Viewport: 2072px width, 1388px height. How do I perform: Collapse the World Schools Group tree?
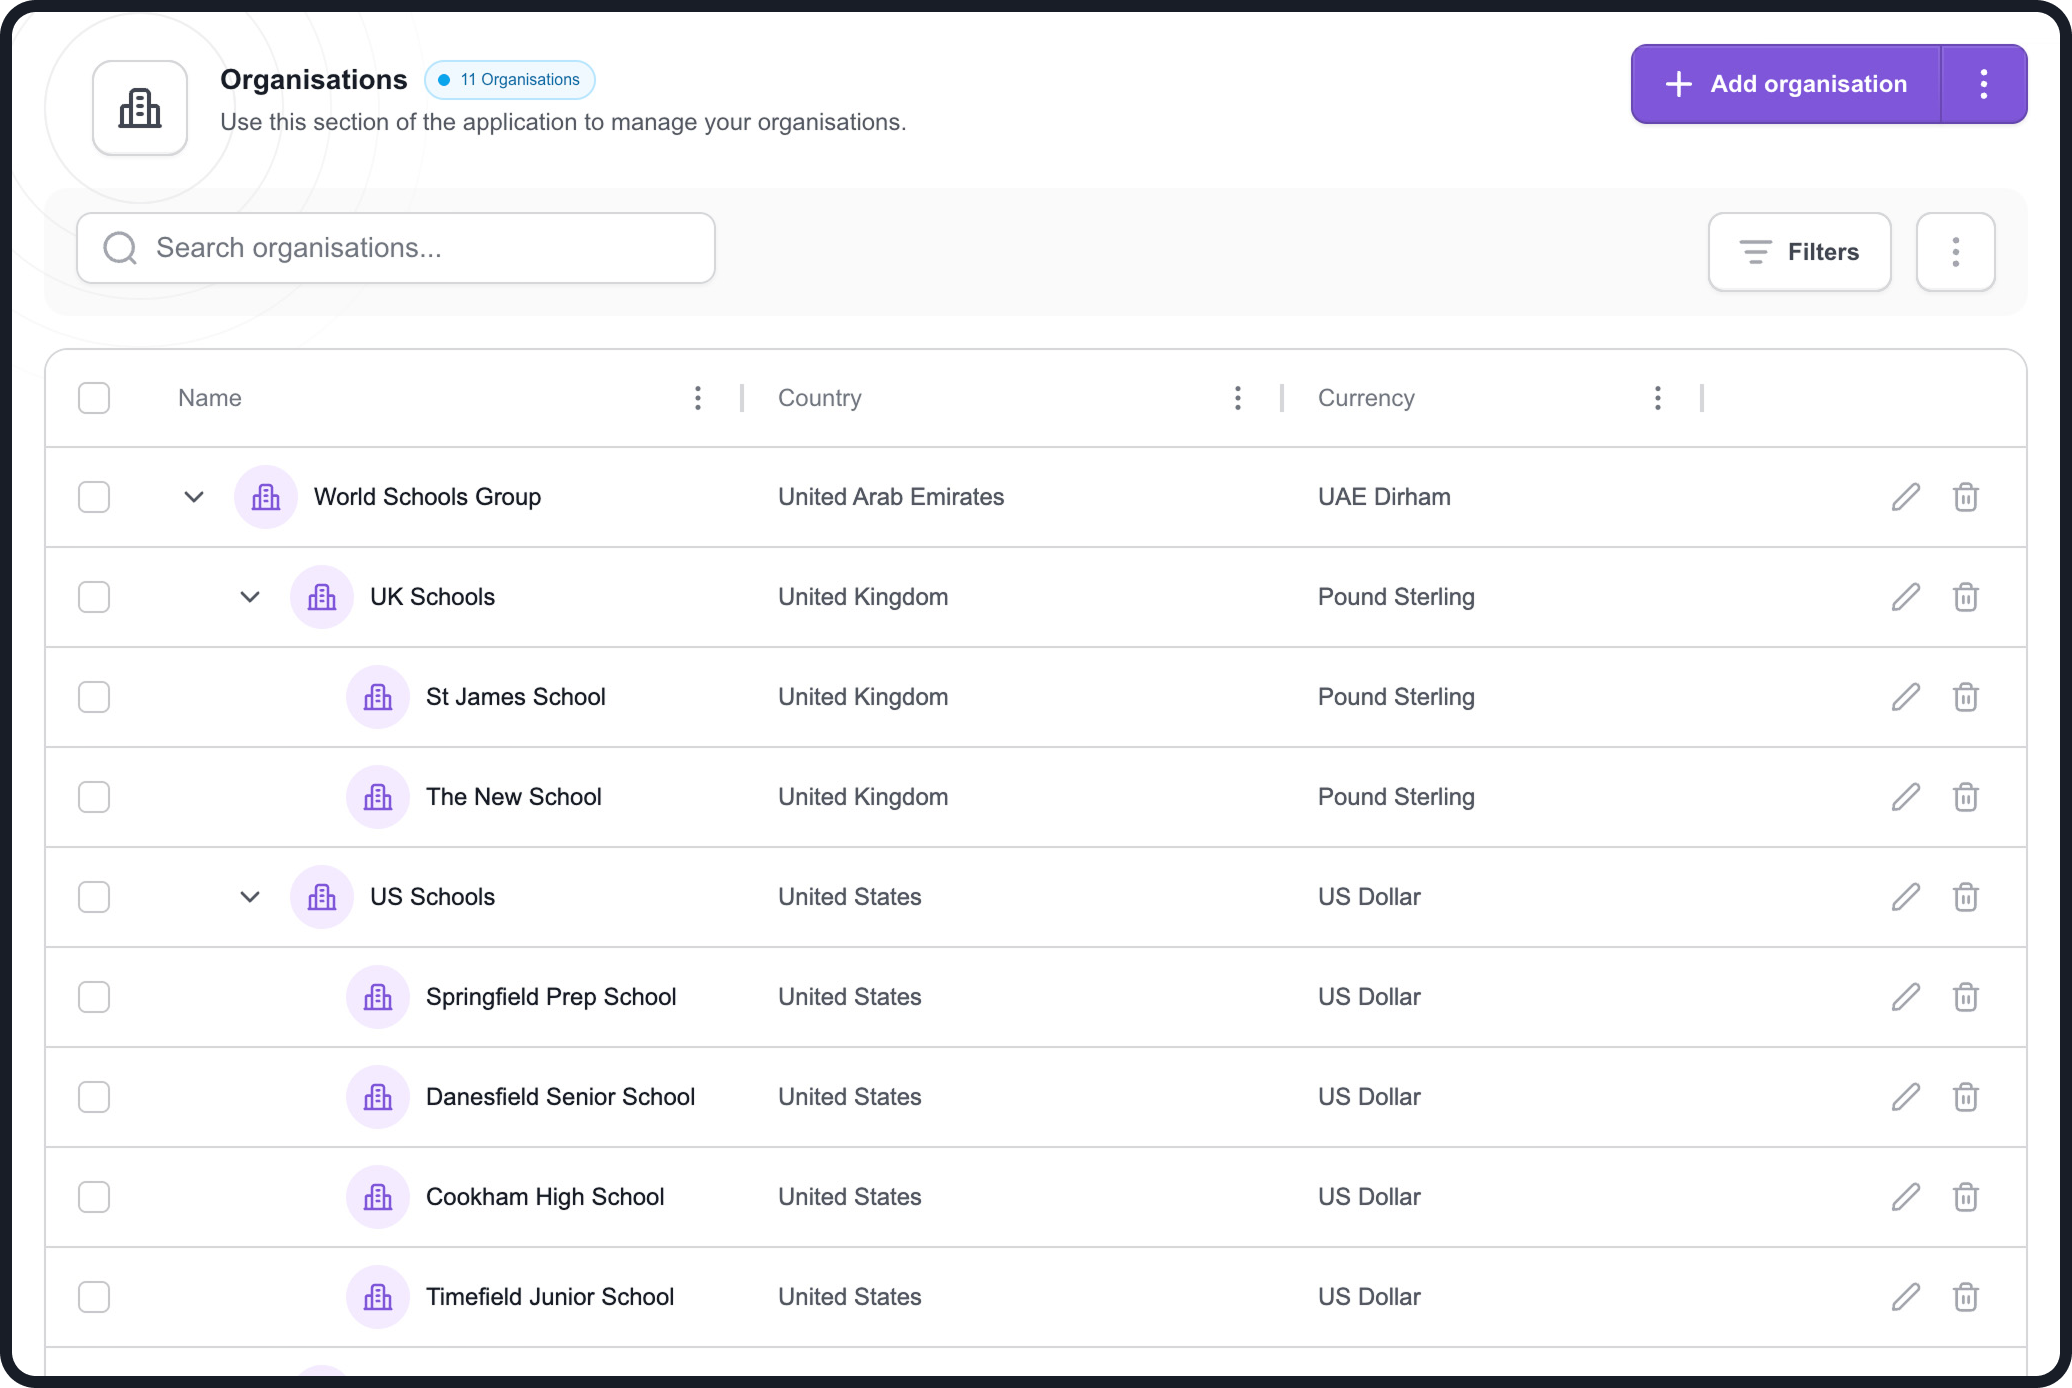(194, 497)
